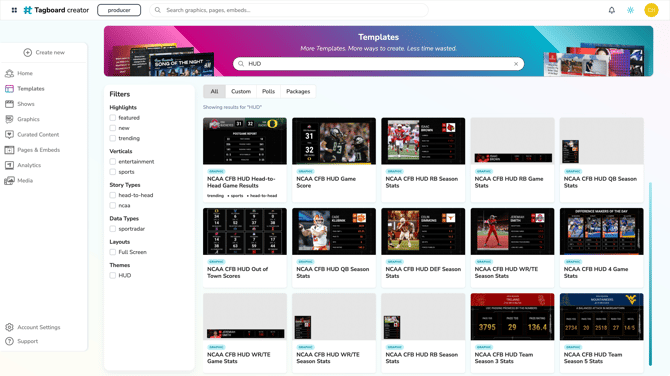Check the ncaa story type
This screenshot has height=376, width=670.
coord(113,205)
